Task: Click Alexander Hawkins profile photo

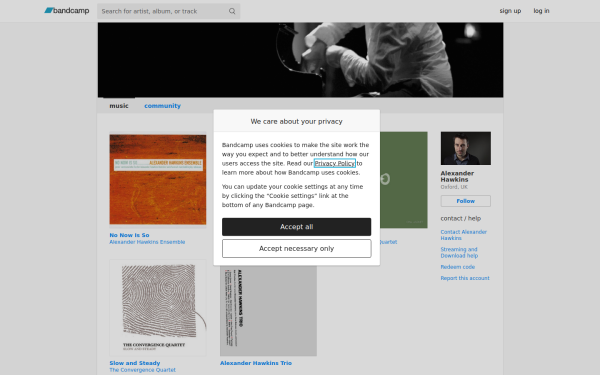Action: [x=466, y=148]
